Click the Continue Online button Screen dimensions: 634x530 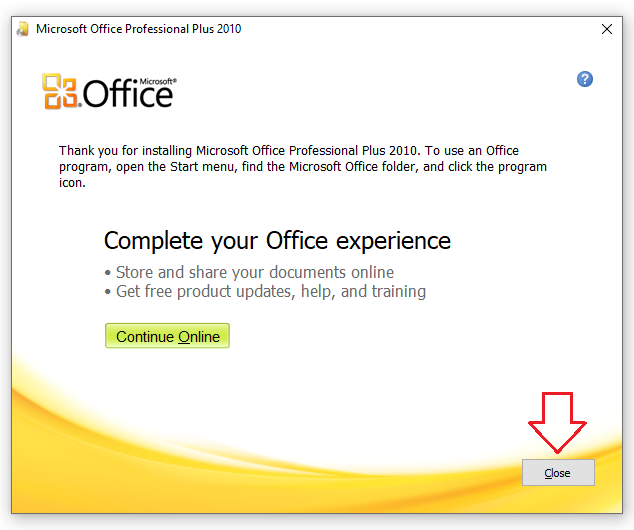(x=167, y=336)
